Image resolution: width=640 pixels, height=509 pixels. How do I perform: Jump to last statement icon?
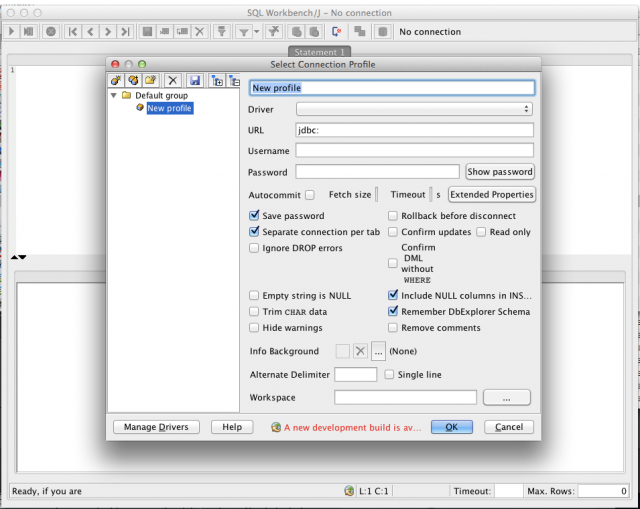click(x=125, y=31)
